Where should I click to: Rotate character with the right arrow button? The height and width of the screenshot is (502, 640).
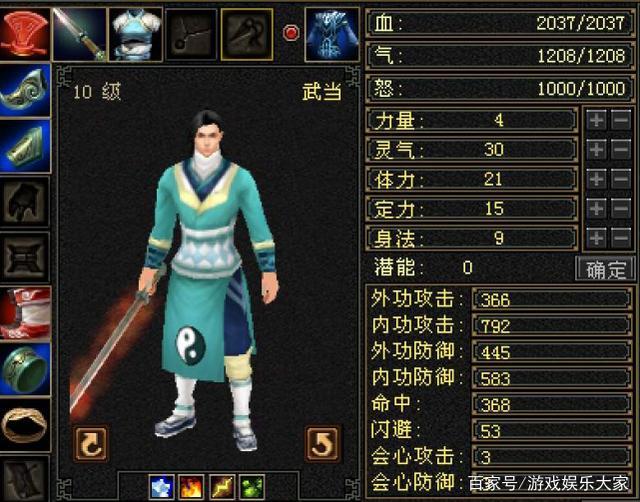click(322, 444)
